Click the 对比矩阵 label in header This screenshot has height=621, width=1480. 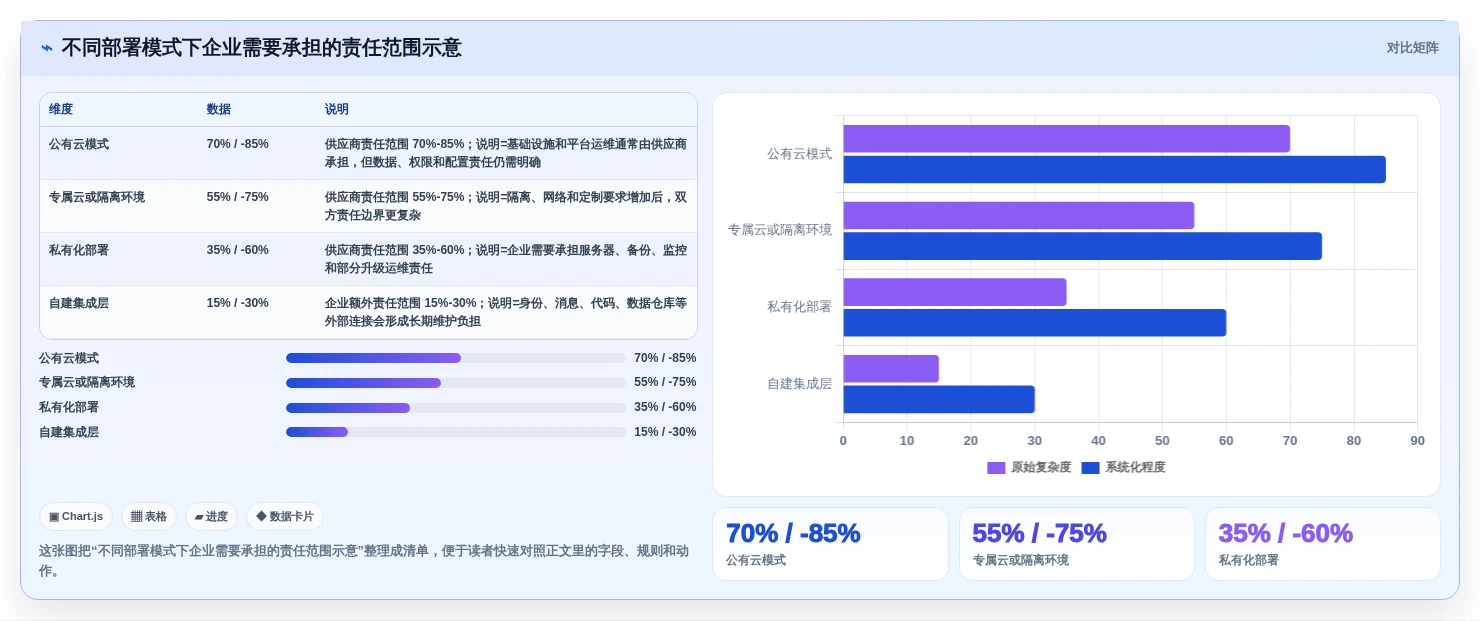[x=1412, y=48]
